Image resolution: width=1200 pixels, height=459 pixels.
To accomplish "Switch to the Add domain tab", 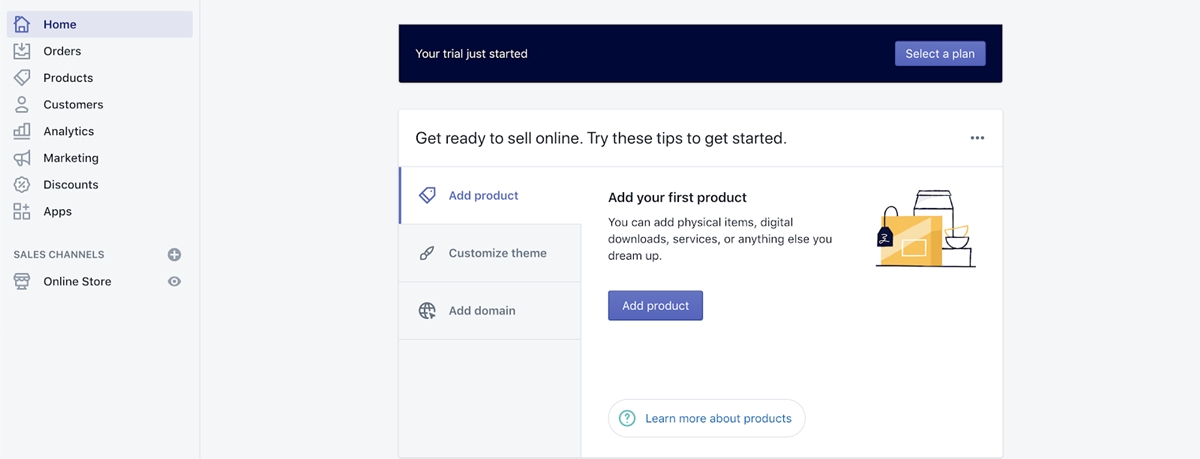I will (490, 311).
